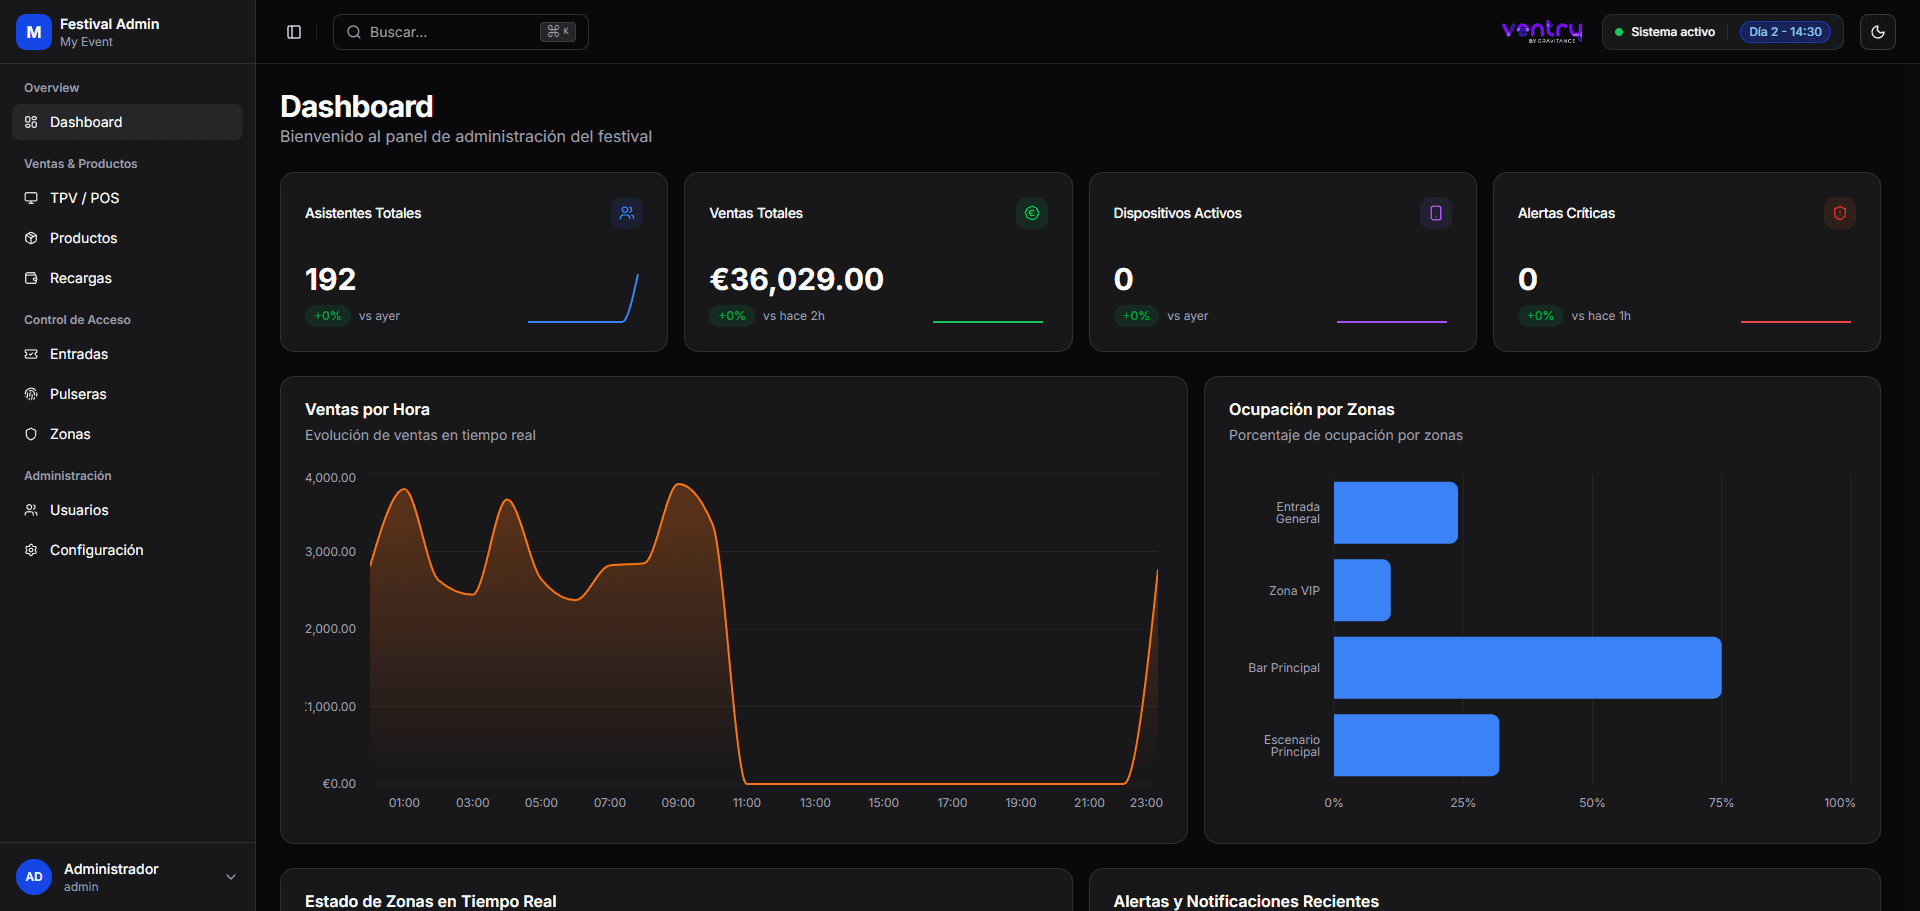Open the keyboard shortcut badge in search
This screenshot has width=1920, height=911.
558,31
